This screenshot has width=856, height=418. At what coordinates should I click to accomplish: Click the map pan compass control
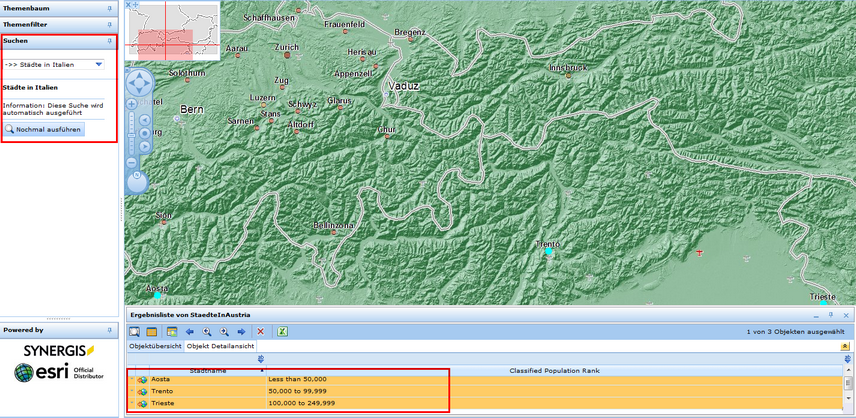140,83
